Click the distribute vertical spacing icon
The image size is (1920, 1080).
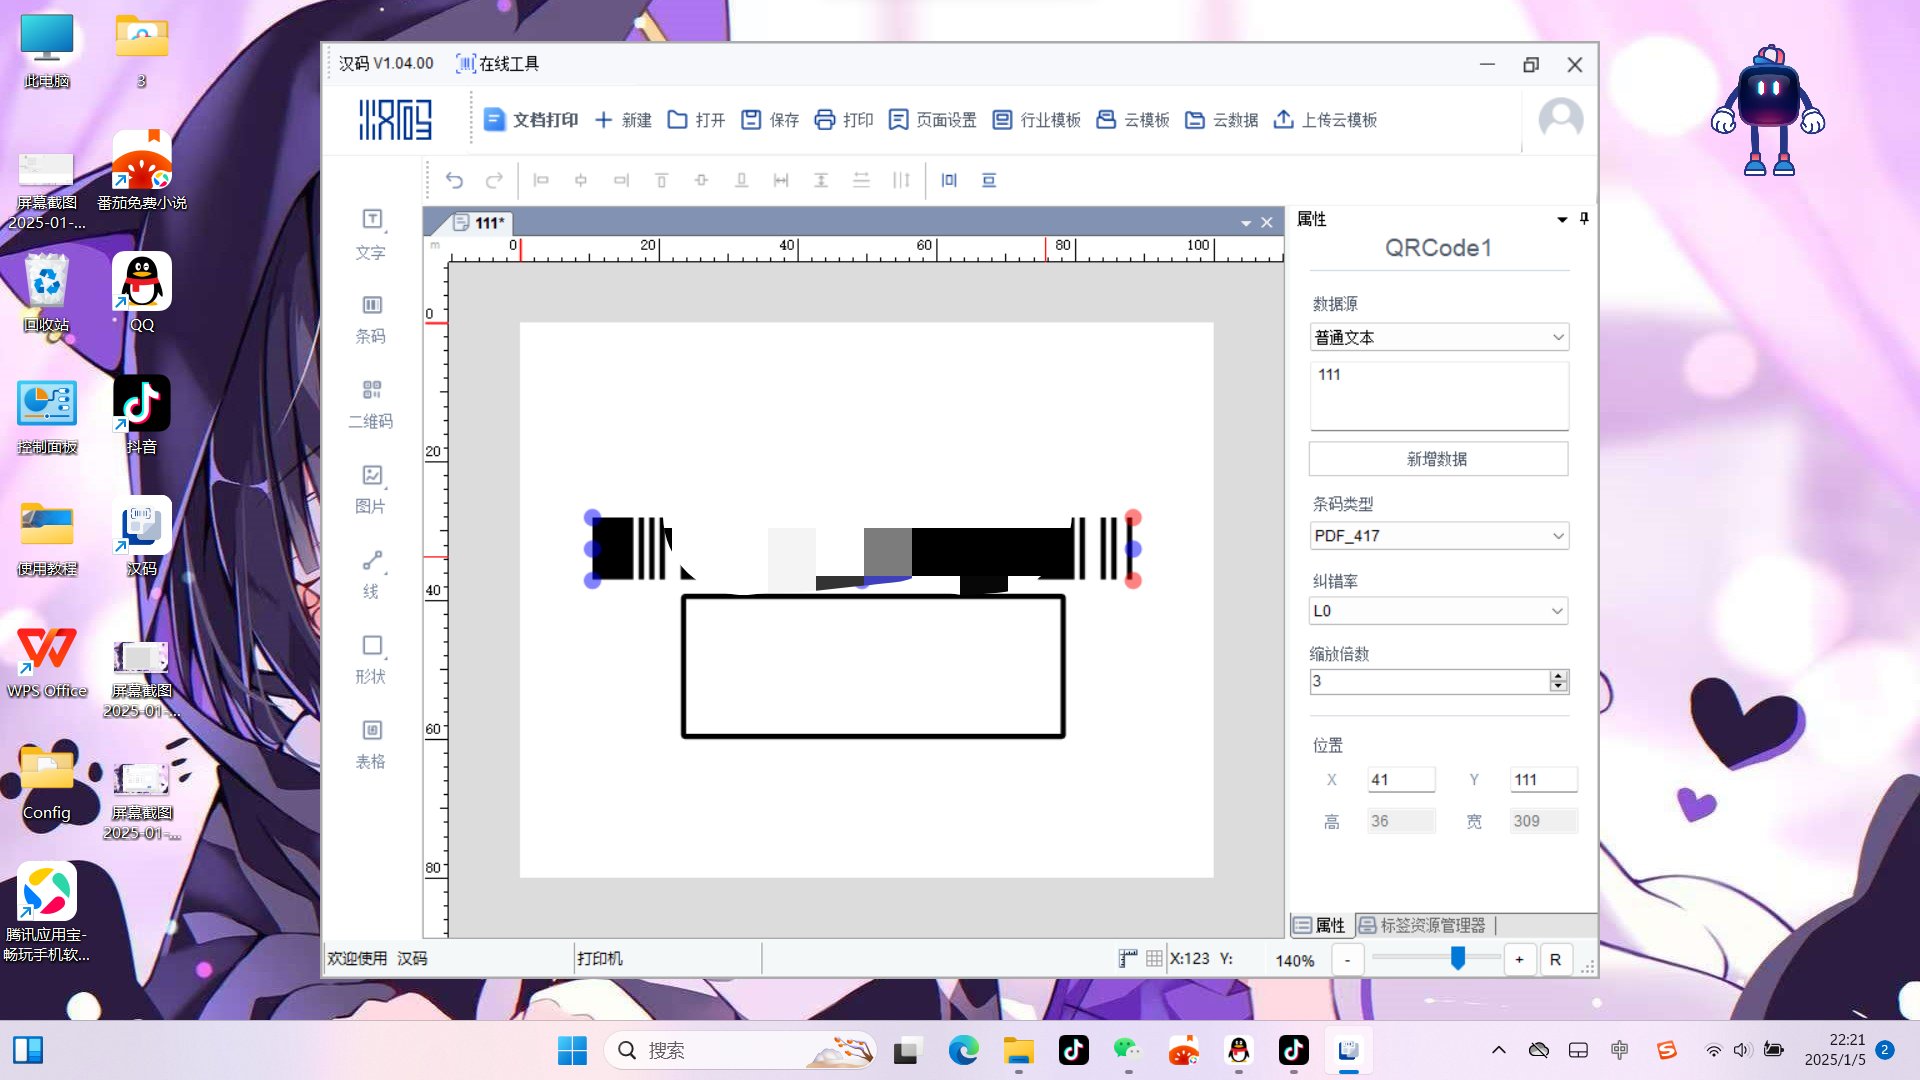(861, 180)
